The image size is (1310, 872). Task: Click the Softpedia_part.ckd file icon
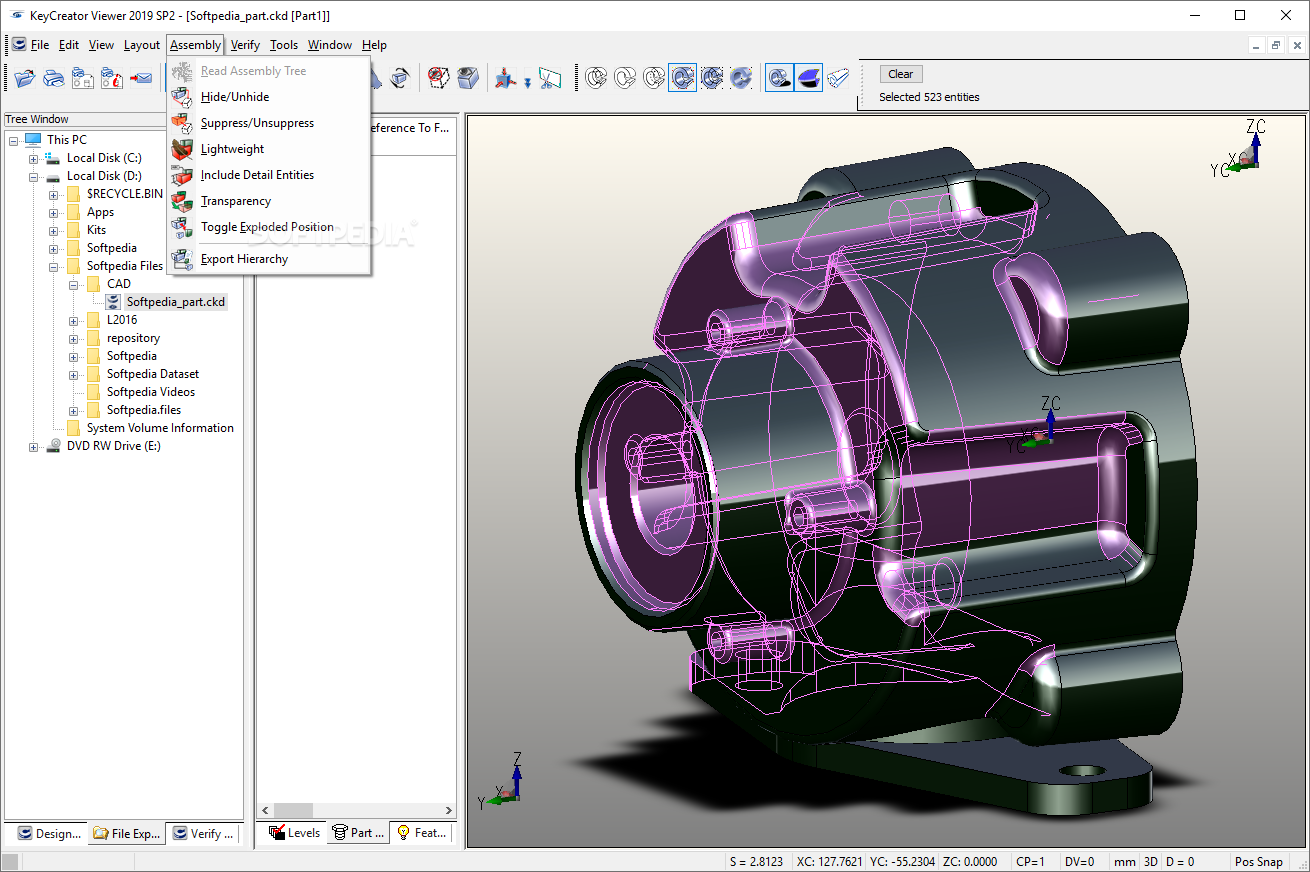[113, 302]
